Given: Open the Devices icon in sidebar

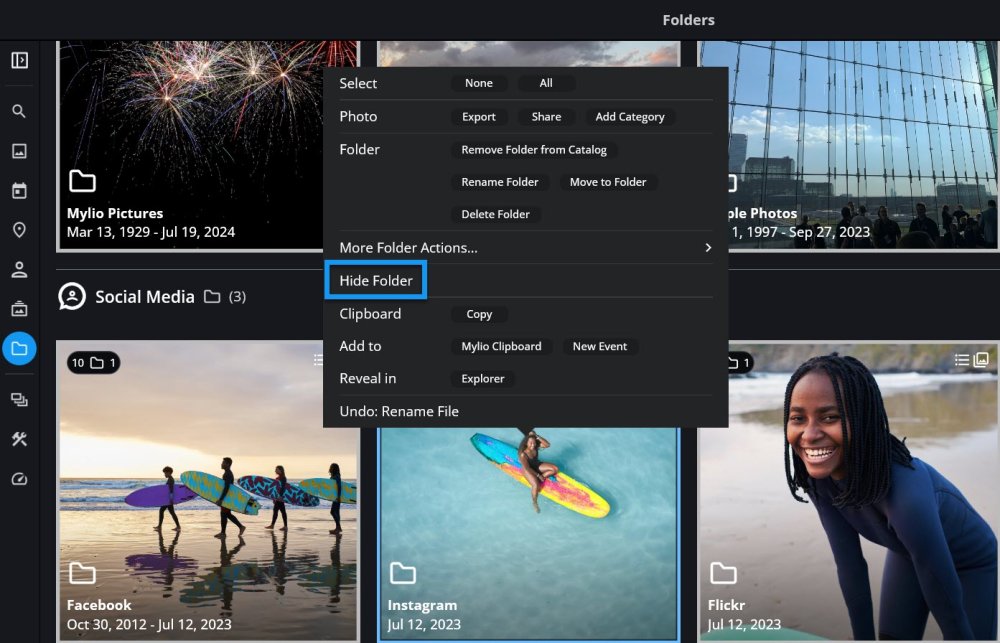Looking at the screenshot, I should click(19, 400).
